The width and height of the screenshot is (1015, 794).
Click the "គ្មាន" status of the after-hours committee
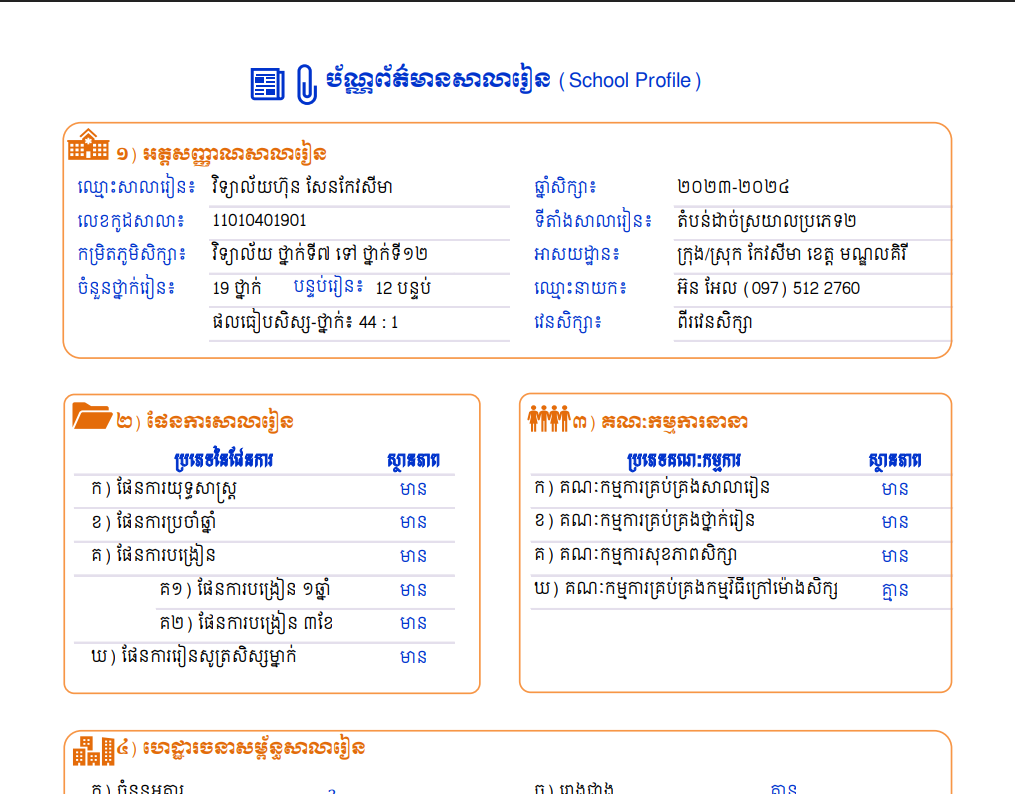(x=895, y=590)
